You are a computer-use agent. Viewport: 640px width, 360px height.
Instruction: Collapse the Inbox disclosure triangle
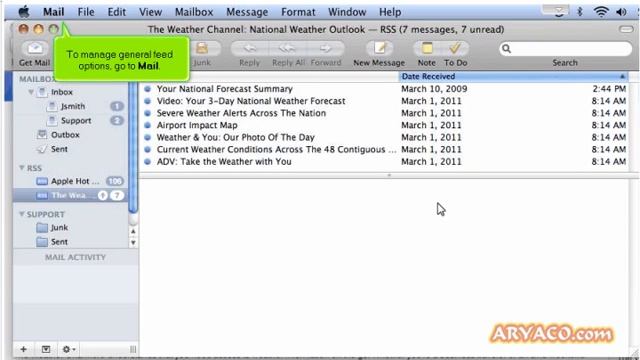coord(31,92)
